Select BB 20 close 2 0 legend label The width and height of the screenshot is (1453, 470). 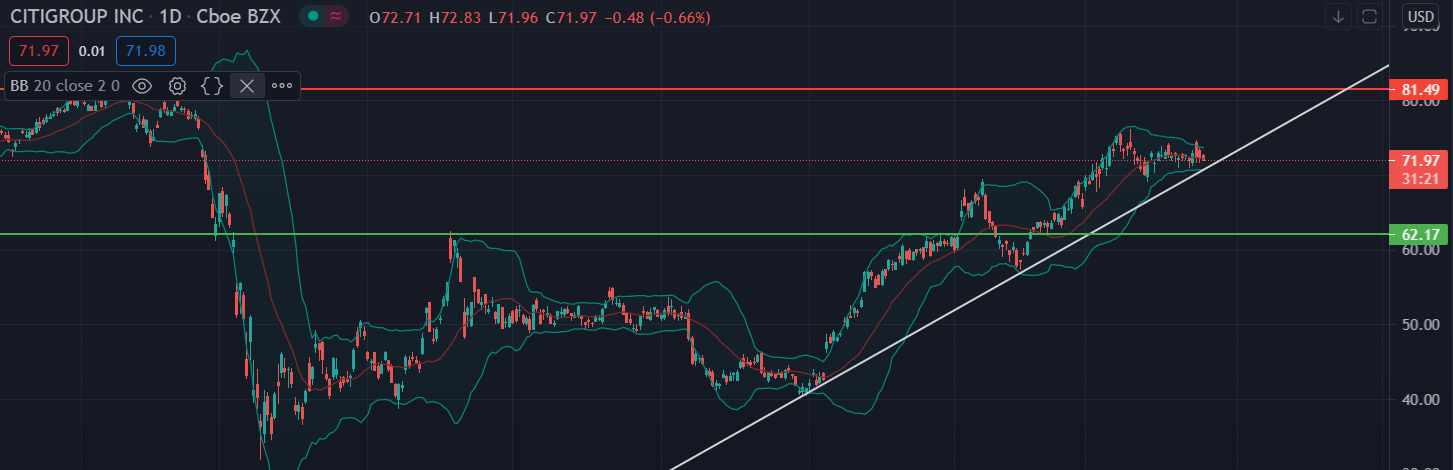coord(65,86)
